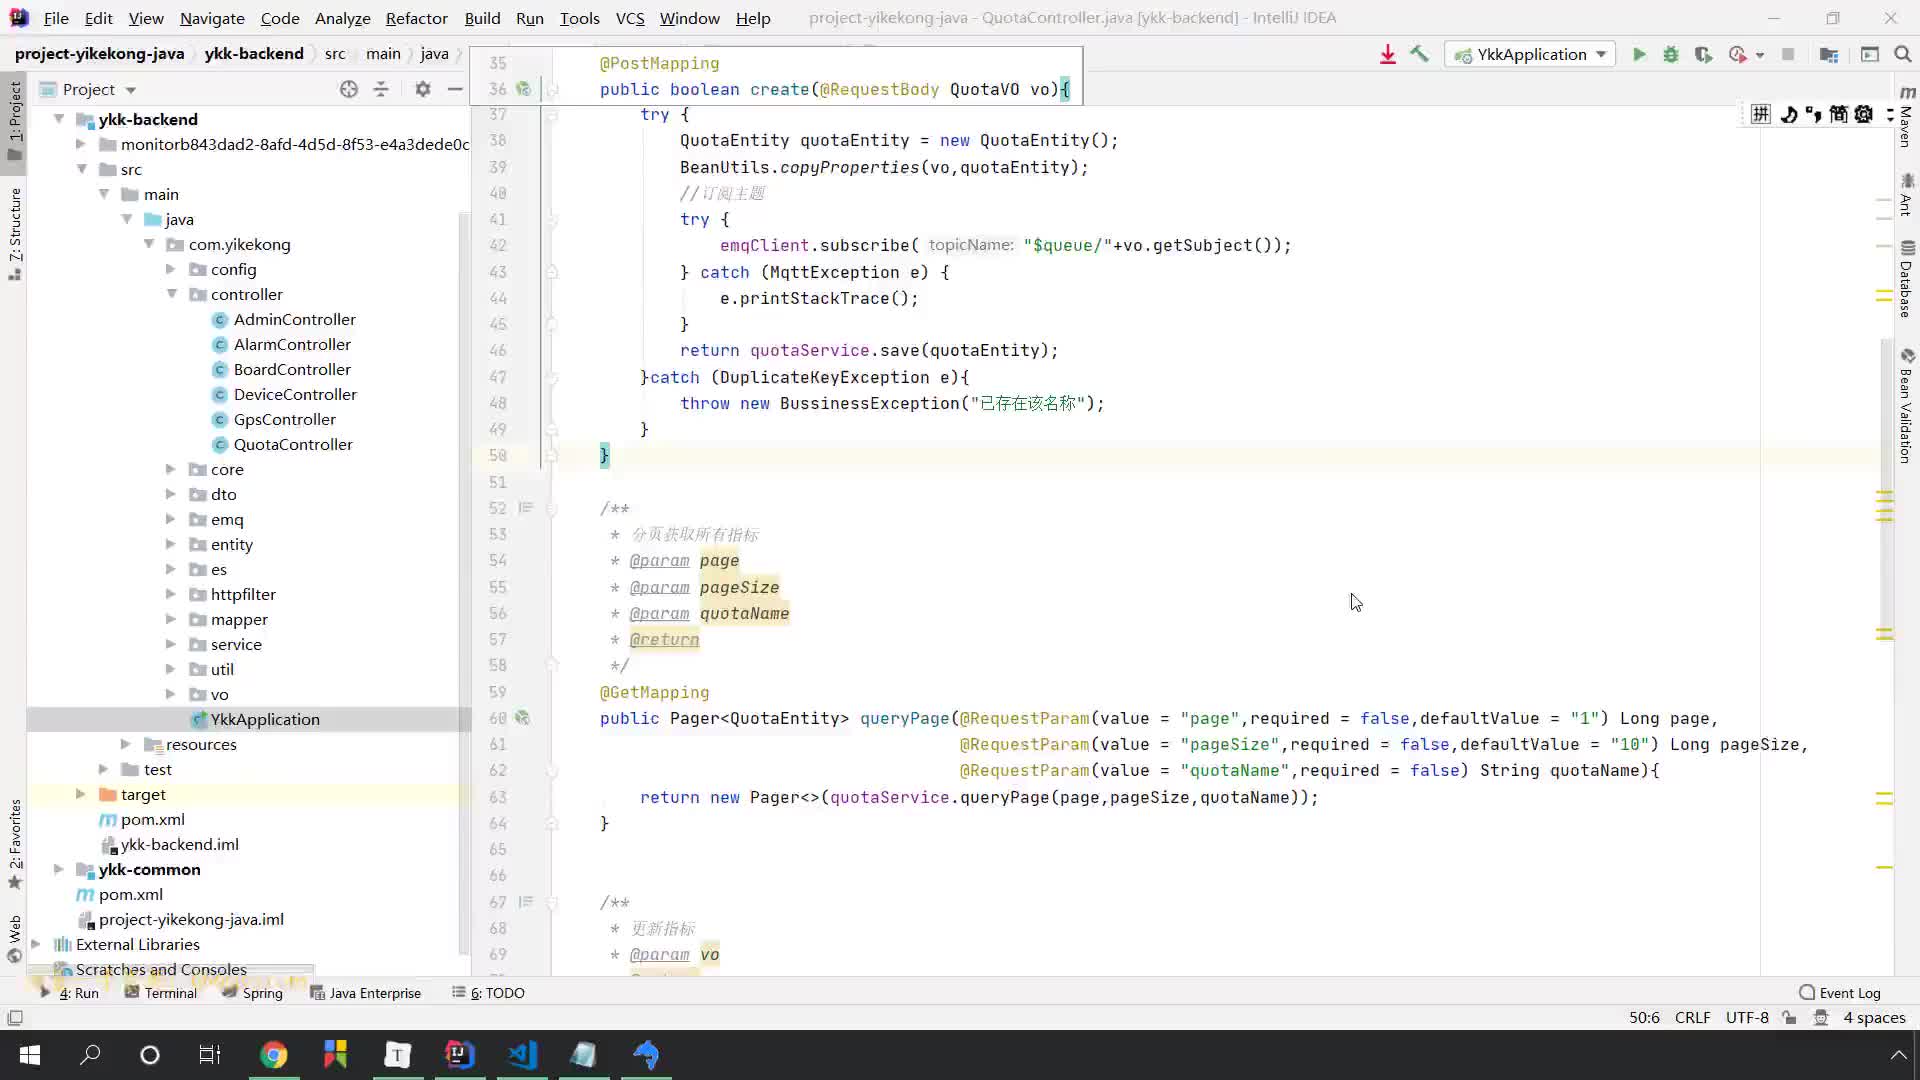This screenshot has width=1920, height=1080.
Task: Select the Terminal tab at bottom
Action: tap(169, 993)
